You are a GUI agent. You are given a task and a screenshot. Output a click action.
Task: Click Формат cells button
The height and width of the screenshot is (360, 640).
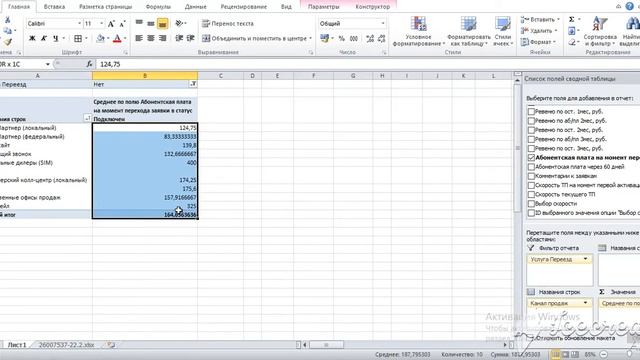pyautogui.click(x=536, y=42)
